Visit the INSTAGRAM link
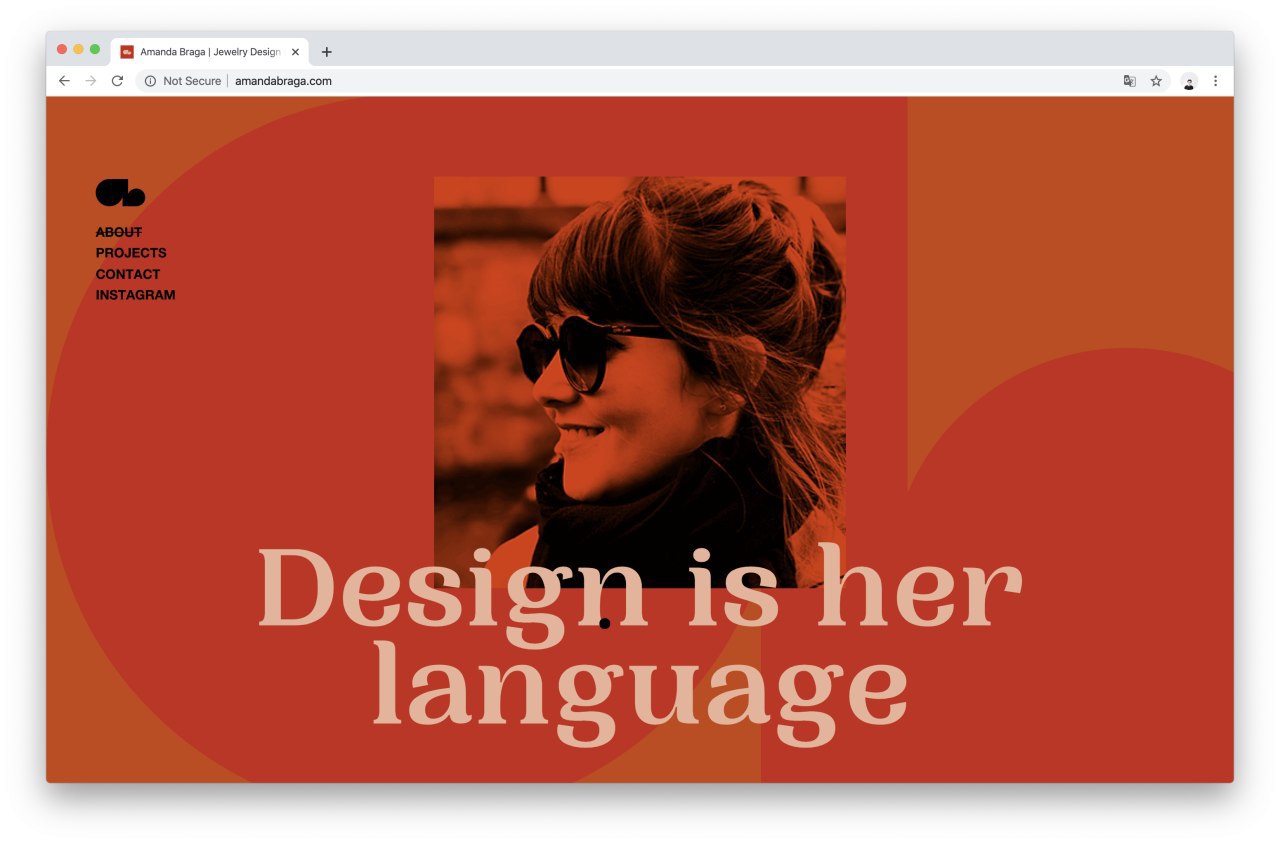 point(135,295)
